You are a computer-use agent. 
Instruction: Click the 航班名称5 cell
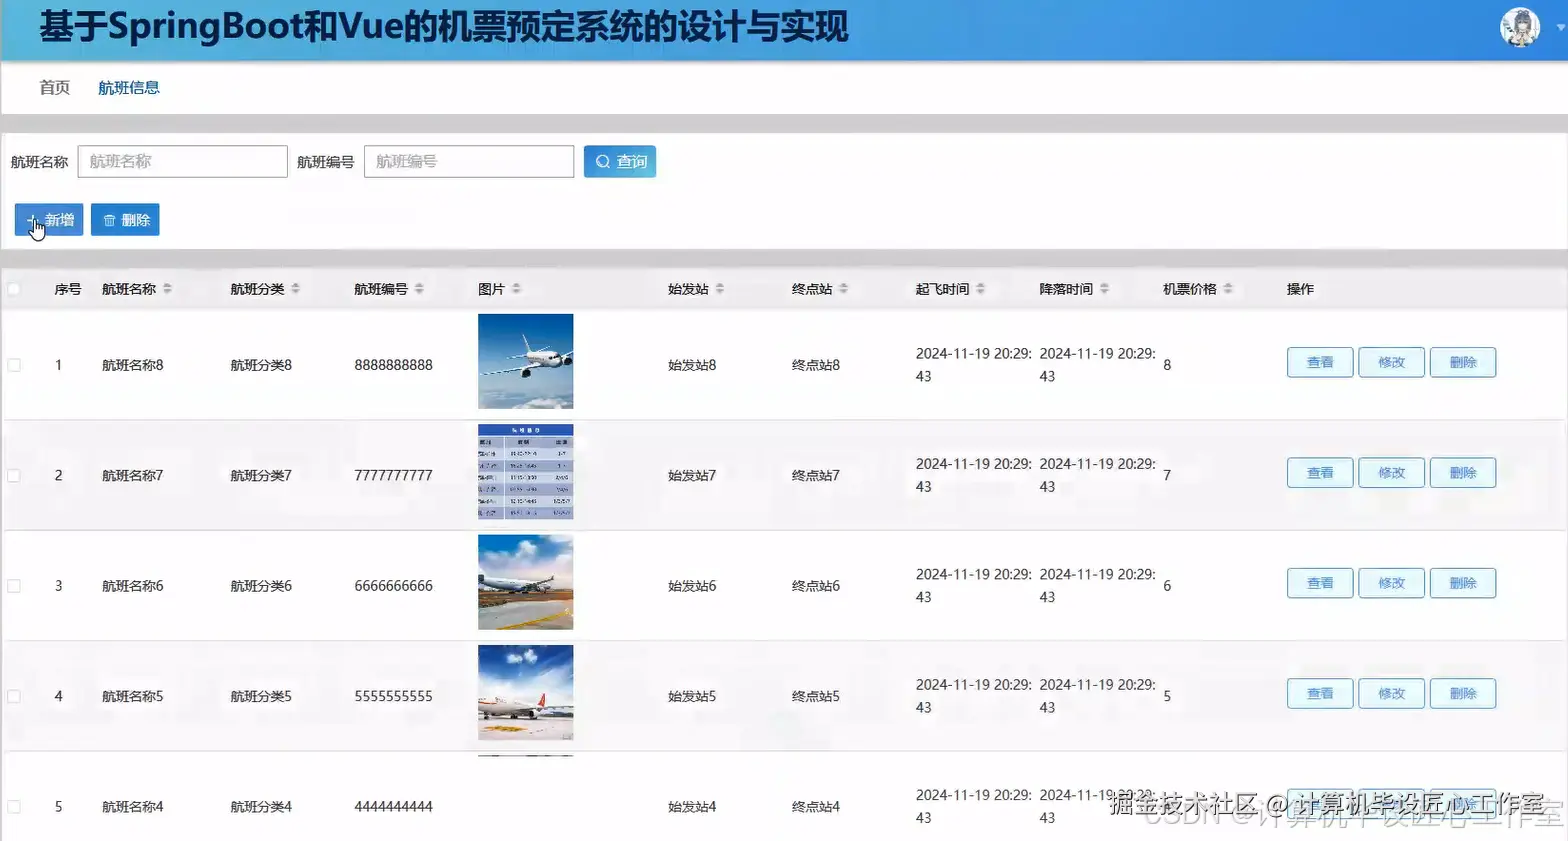[133, 696]
